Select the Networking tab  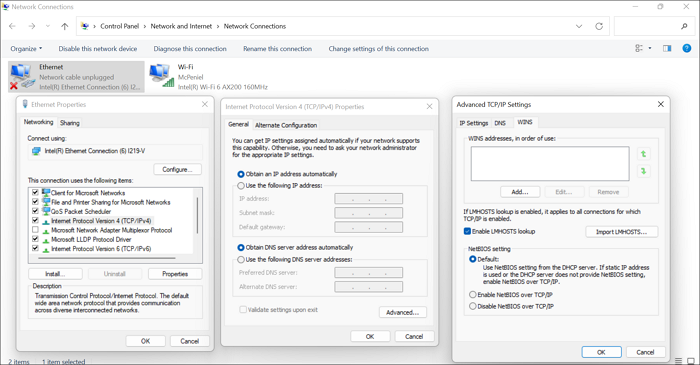tap(38, 122)
